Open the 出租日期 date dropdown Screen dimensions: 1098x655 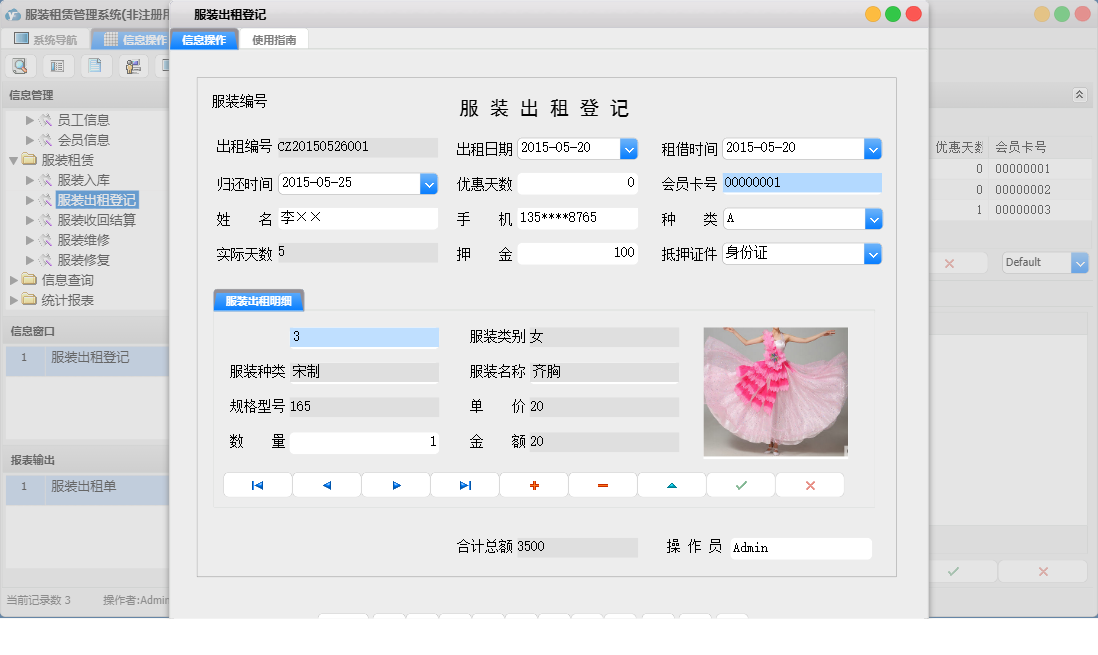[x=629, y=148]
